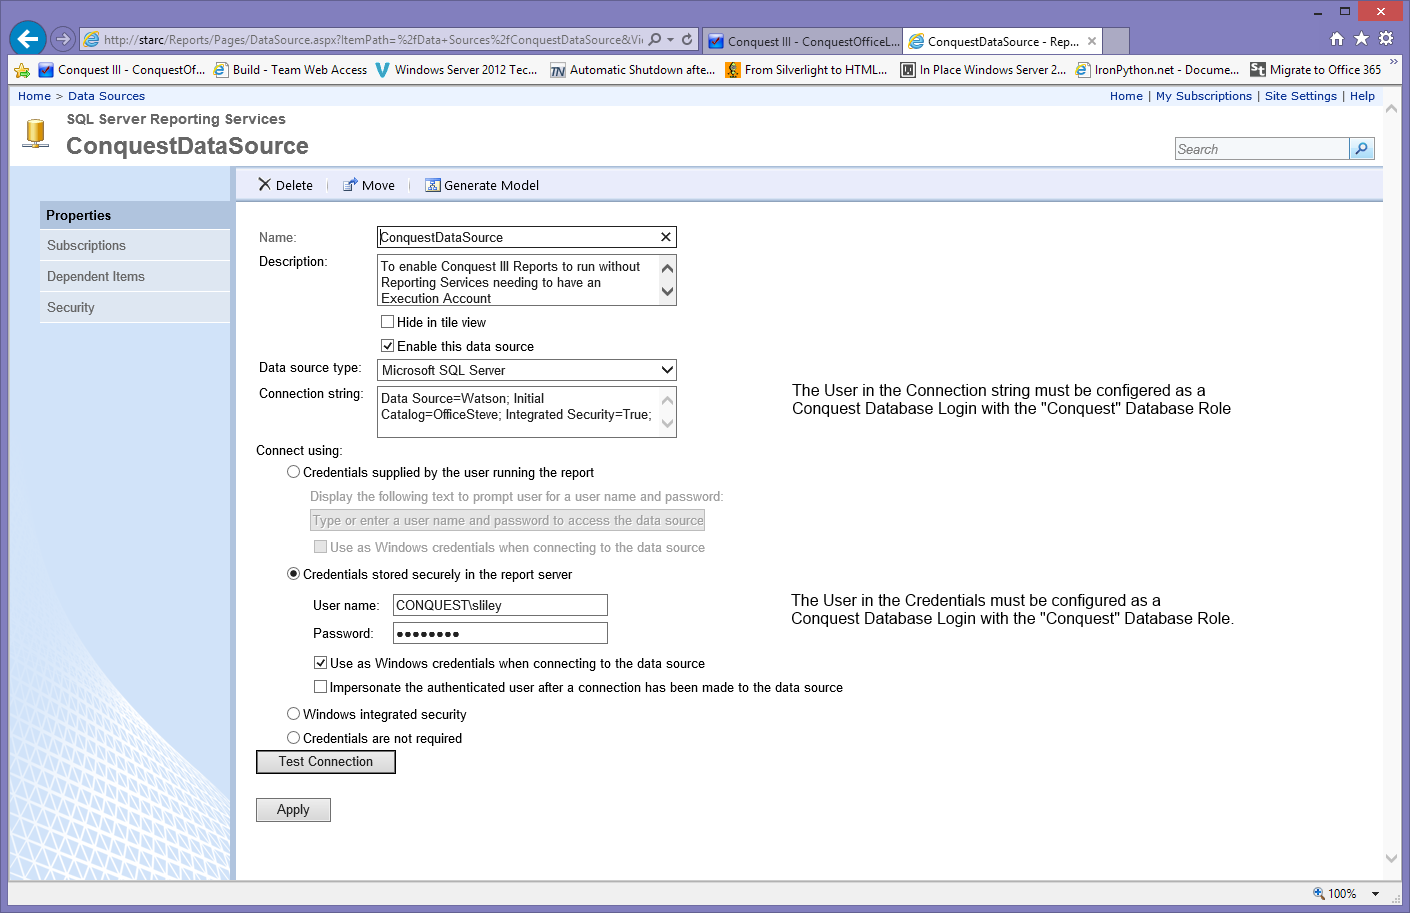Open Migrate to Office 365 bookmark
Viewport: 1410px width, 913px height.
click(x=1315, y=70)
